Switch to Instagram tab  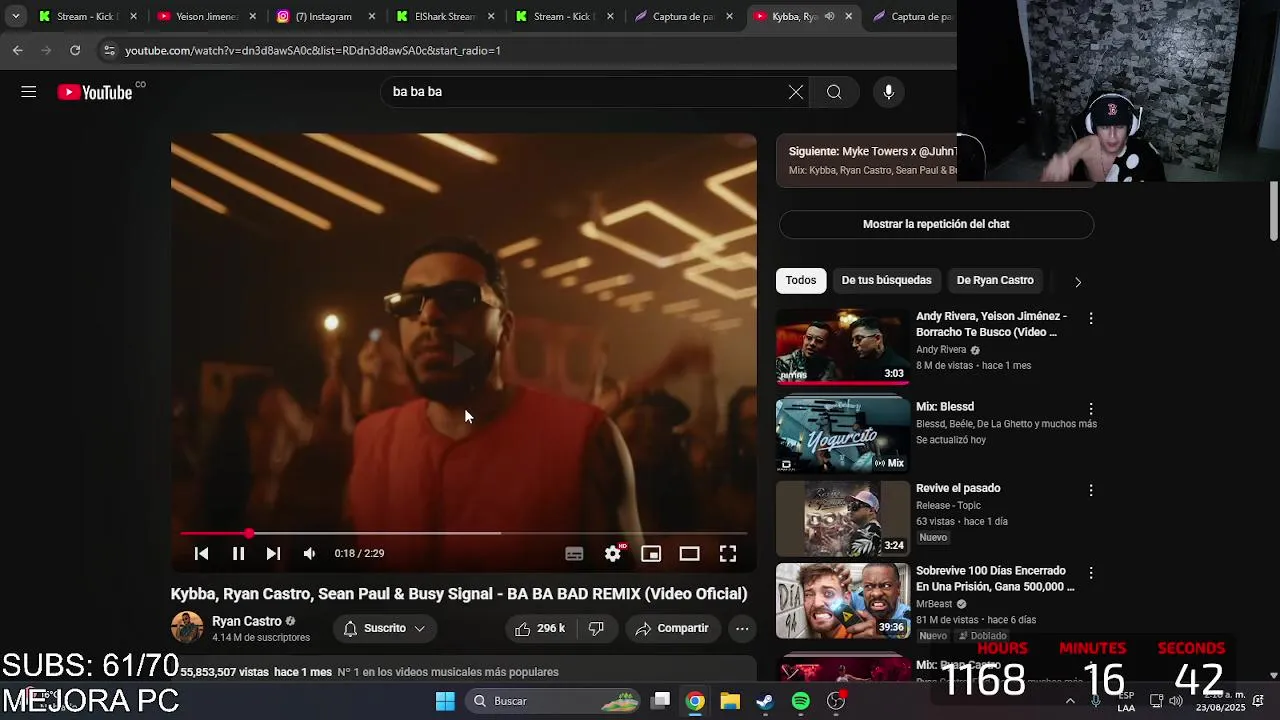pos(323,16)
